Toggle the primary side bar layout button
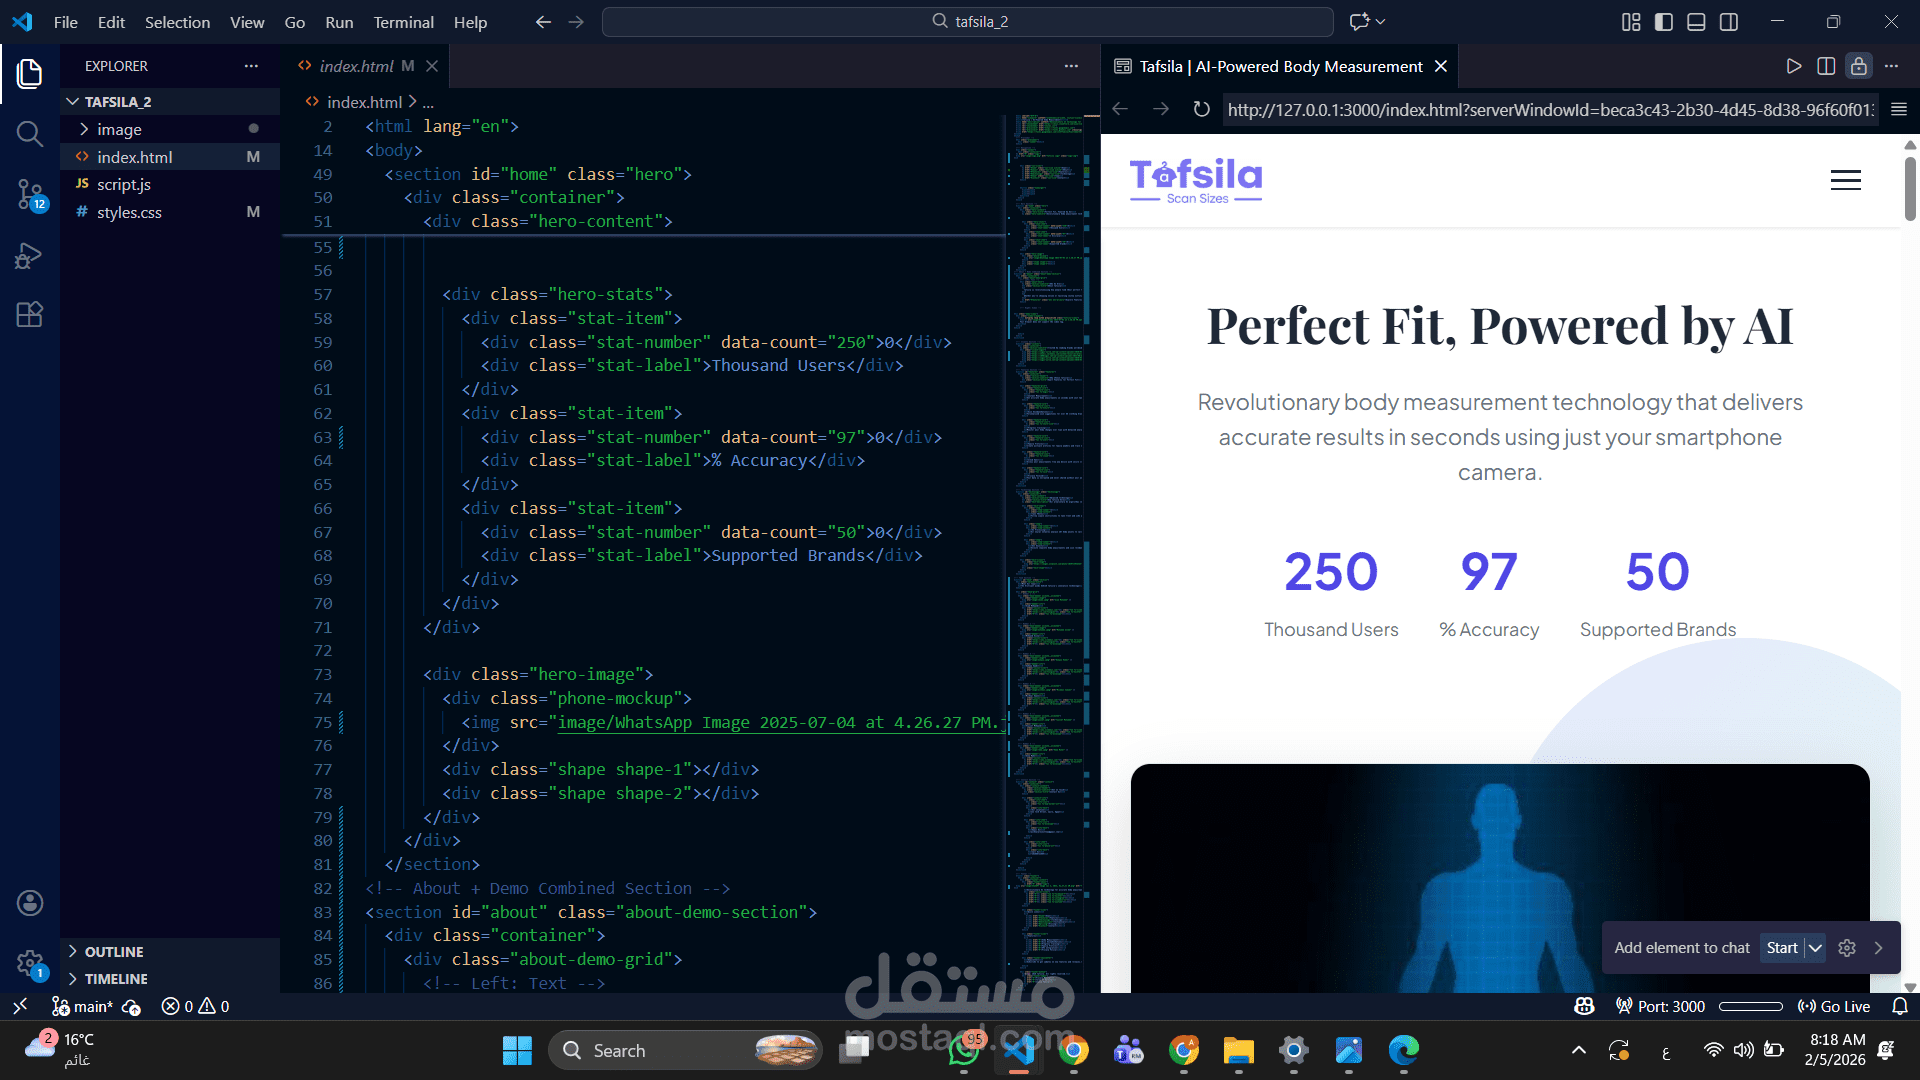Image resolution: width=1920 pixels, height=1080 pixels. point(1664,22)
